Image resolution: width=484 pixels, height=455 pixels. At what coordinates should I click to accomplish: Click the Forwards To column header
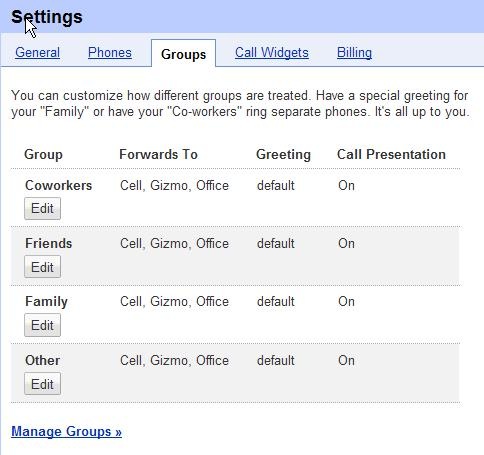tap(159, 154)
